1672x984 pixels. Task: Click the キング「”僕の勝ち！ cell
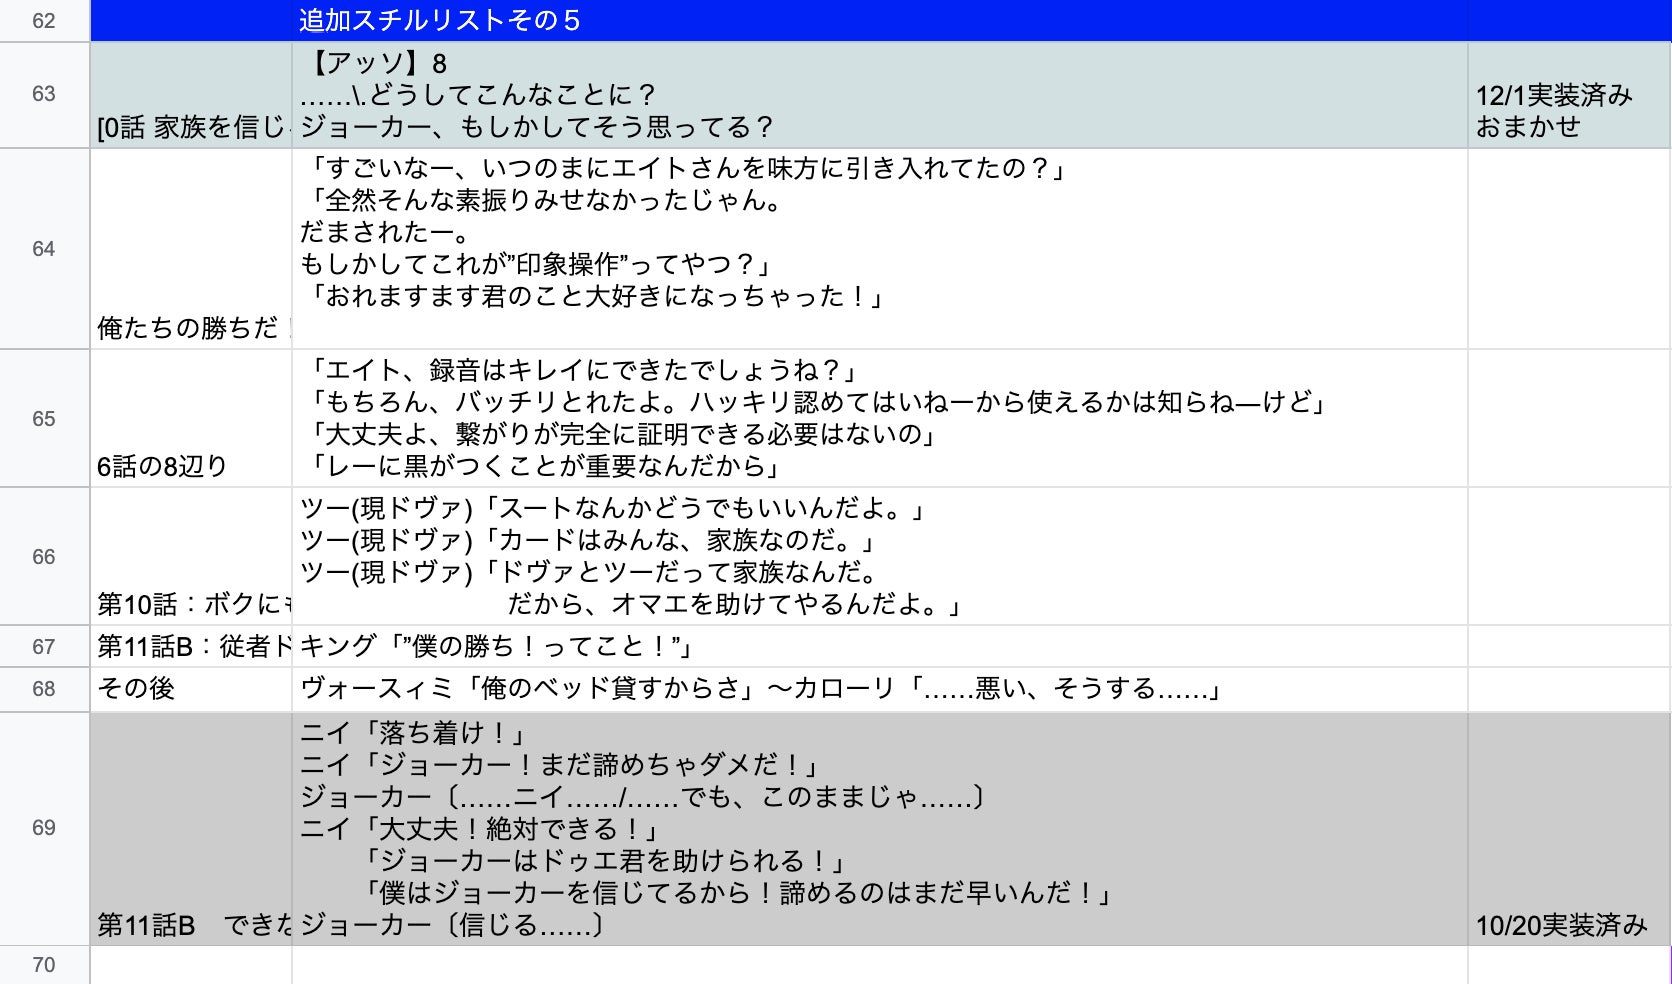(x=878, y=647)
